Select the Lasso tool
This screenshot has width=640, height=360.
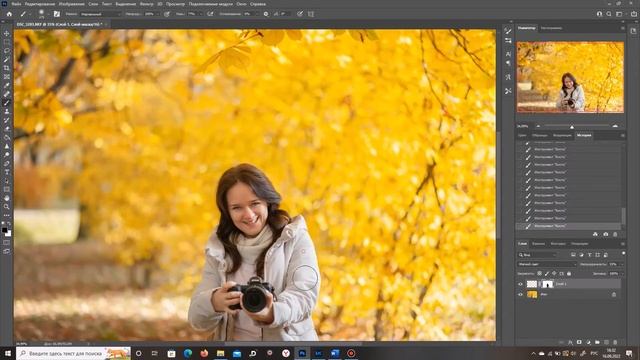tap(7, 51)
